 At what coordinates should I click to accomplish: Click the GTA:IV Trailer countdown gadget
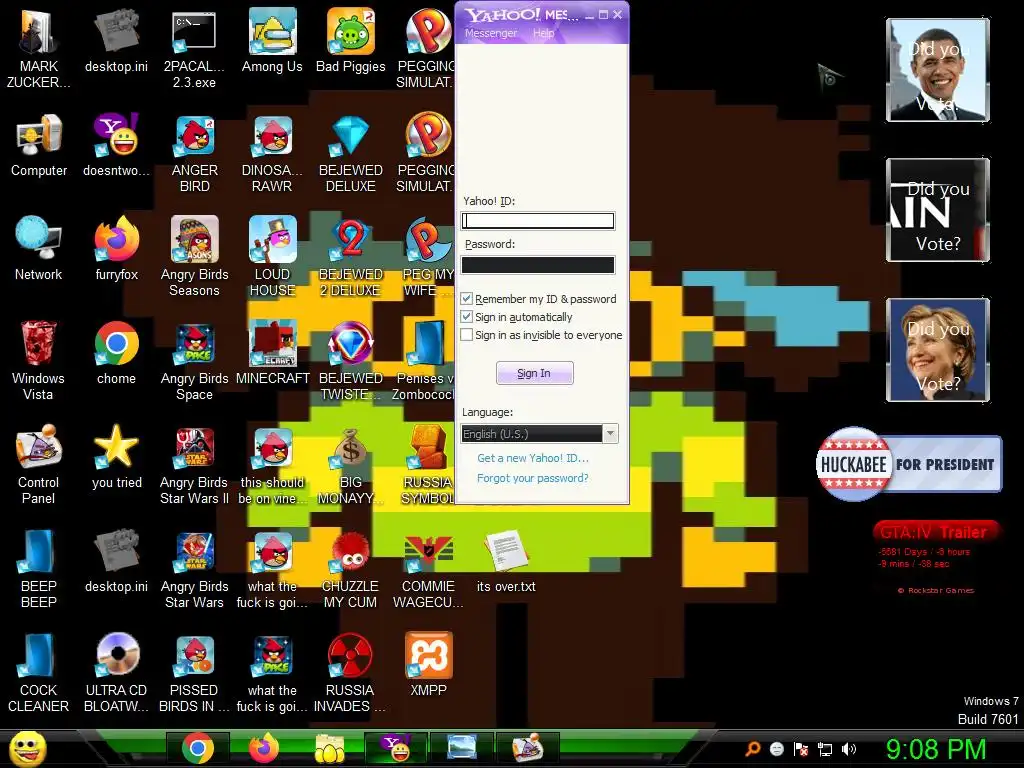coord(936,557)
